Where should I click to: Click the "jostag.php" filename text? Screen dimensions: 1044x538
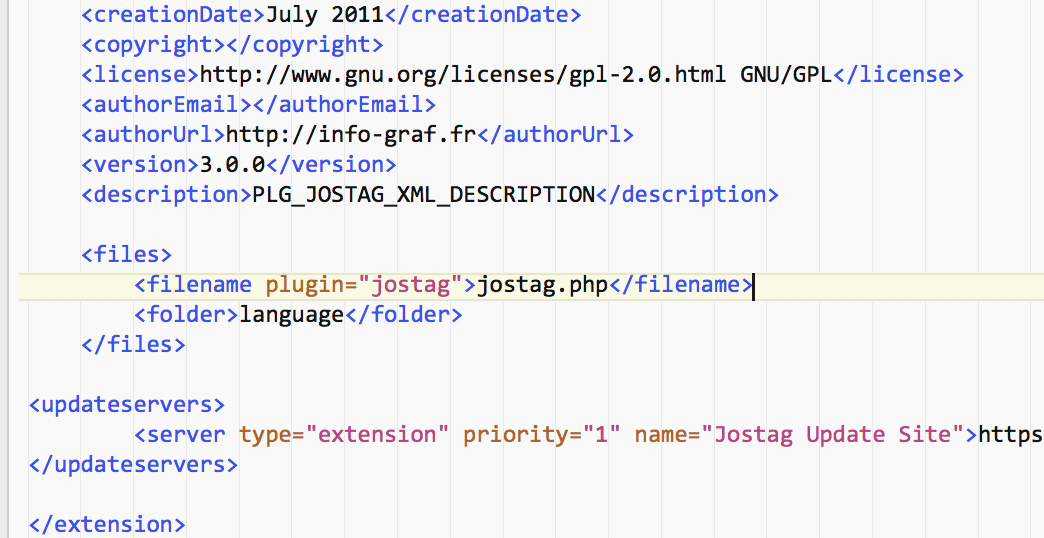tap(542, 285)
